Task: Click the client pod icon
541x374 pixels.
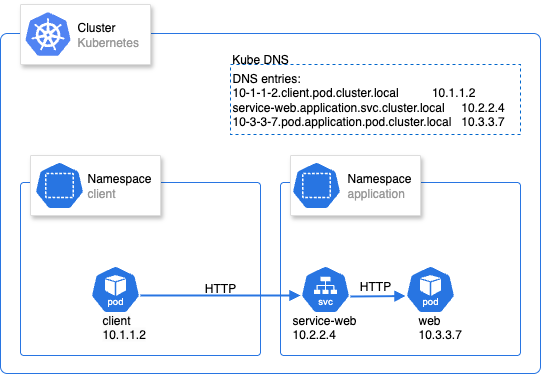Action: (115, 289)
